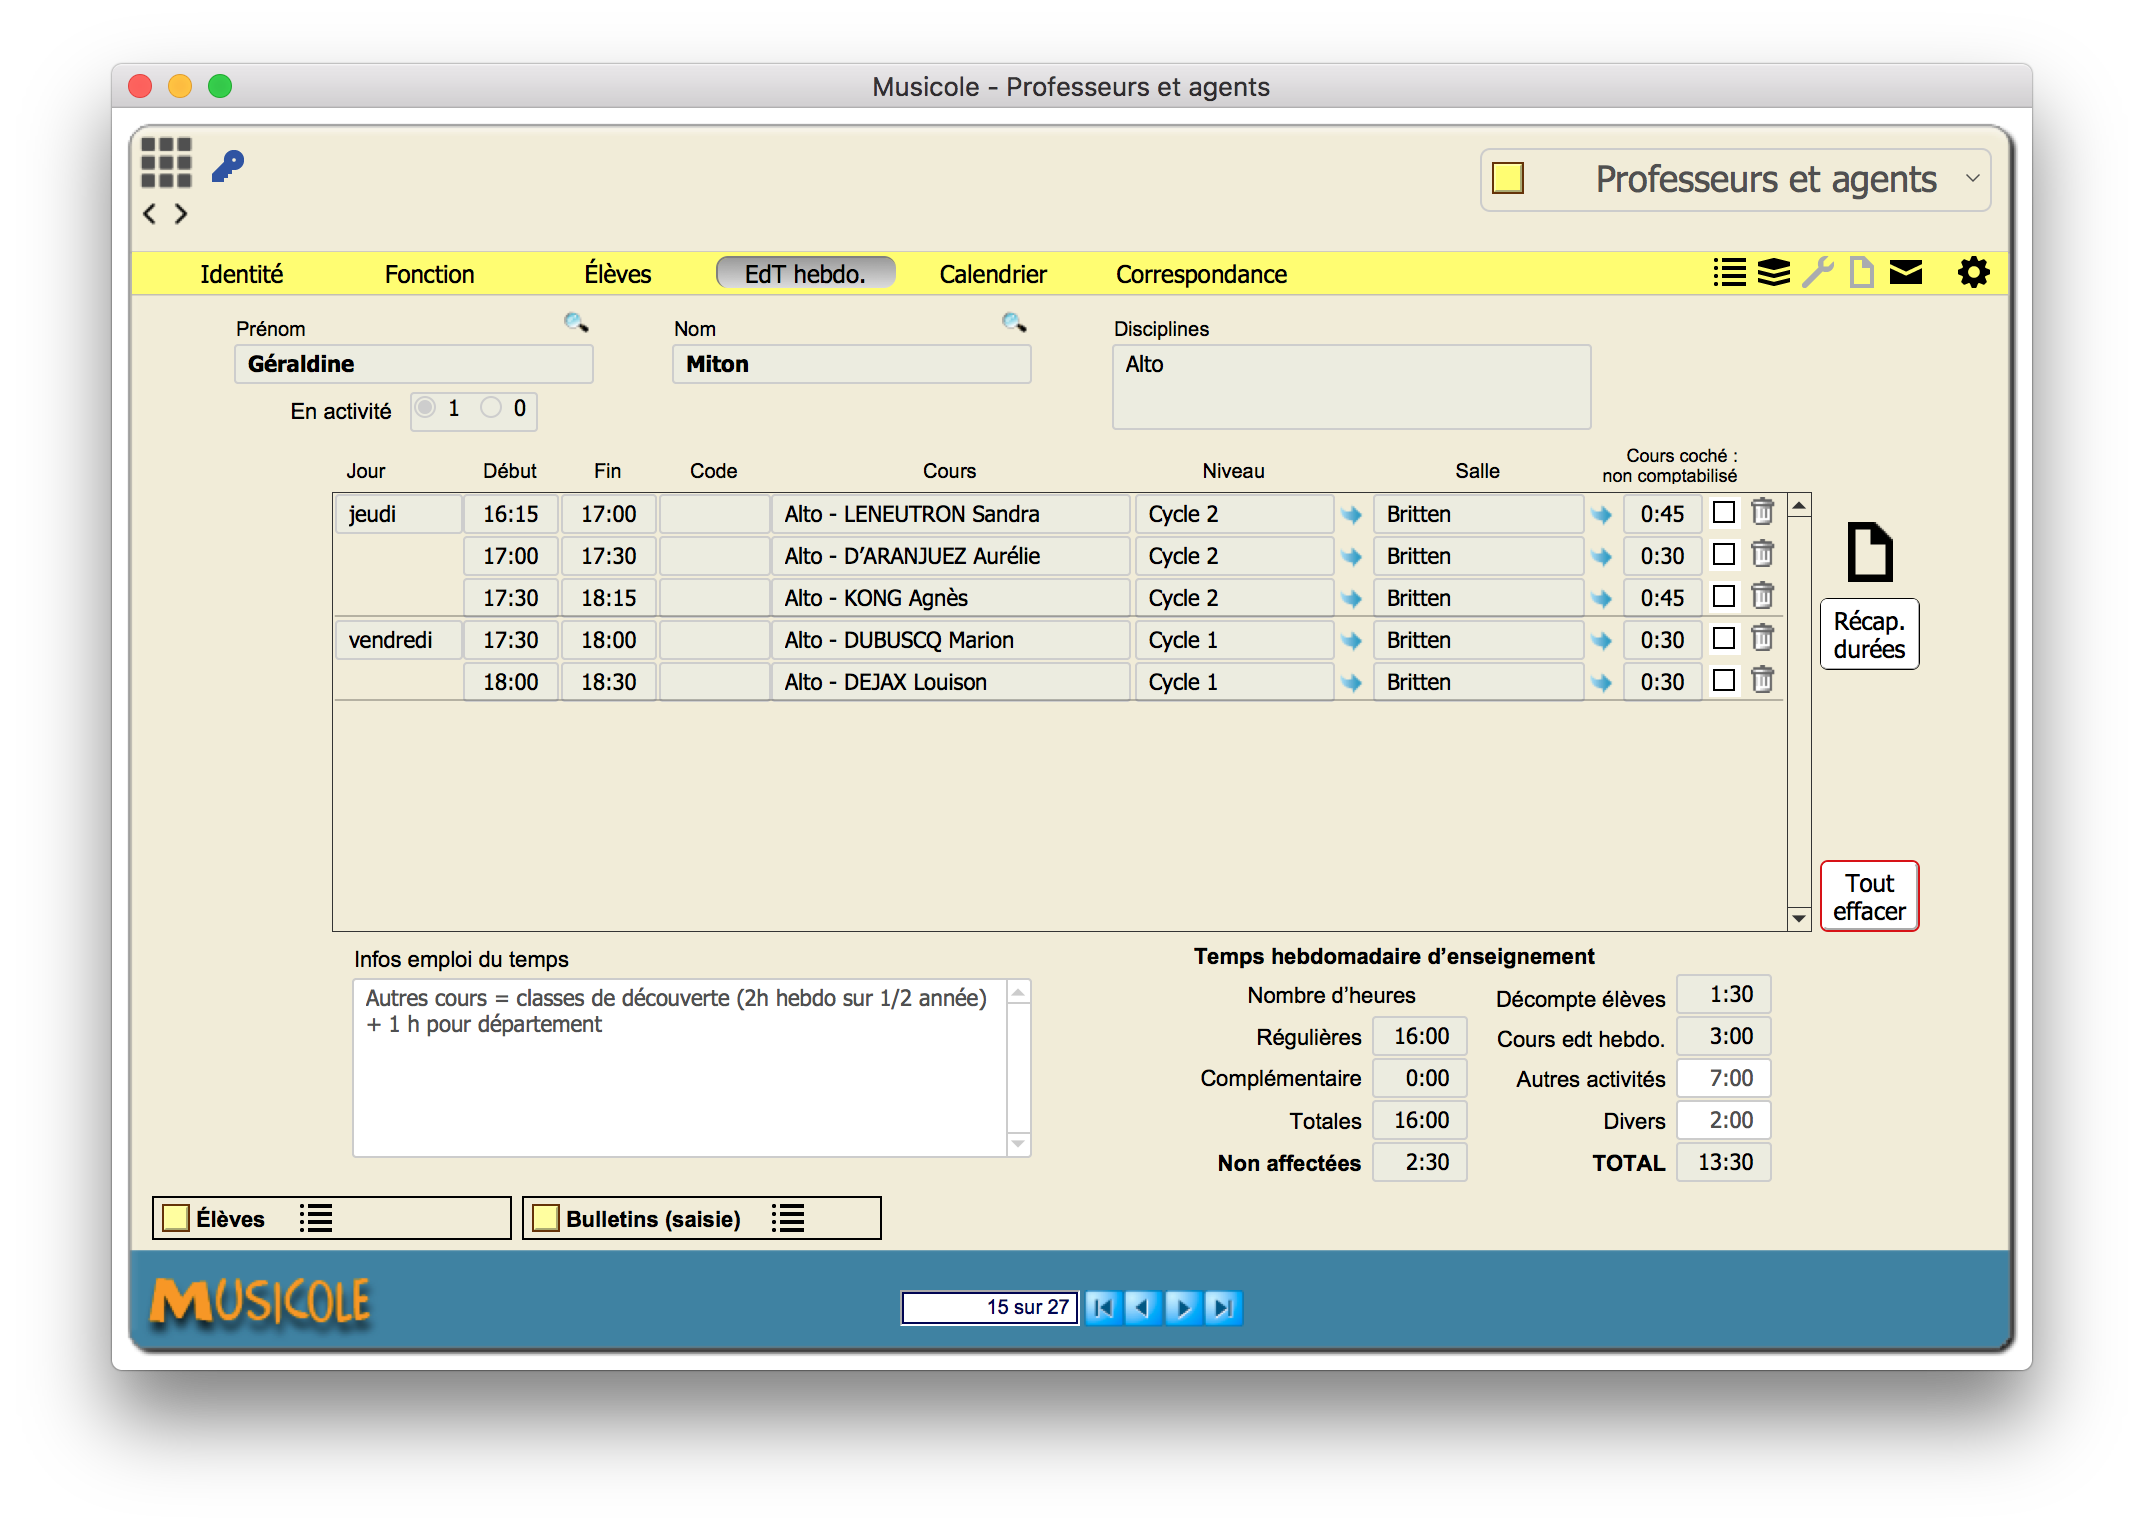Open the Élèves list icon at bottom

pyautogui.click(x=316, y=1219)
